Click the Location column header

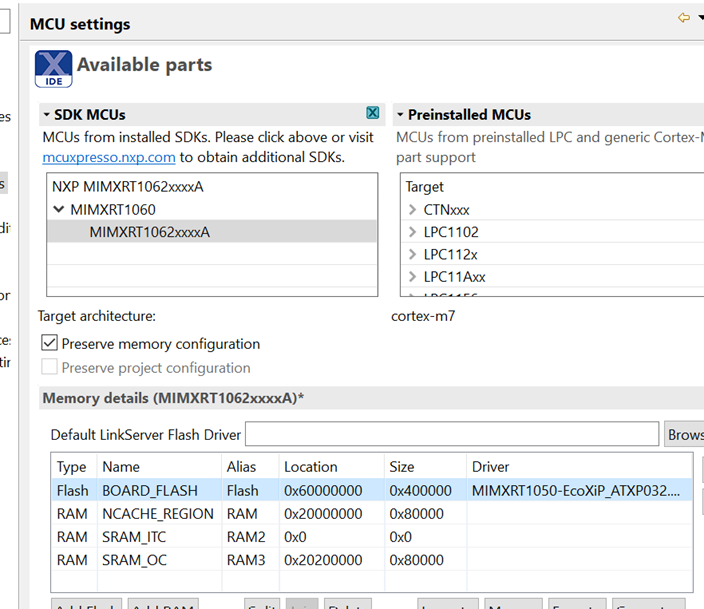(x=311, y=467)
